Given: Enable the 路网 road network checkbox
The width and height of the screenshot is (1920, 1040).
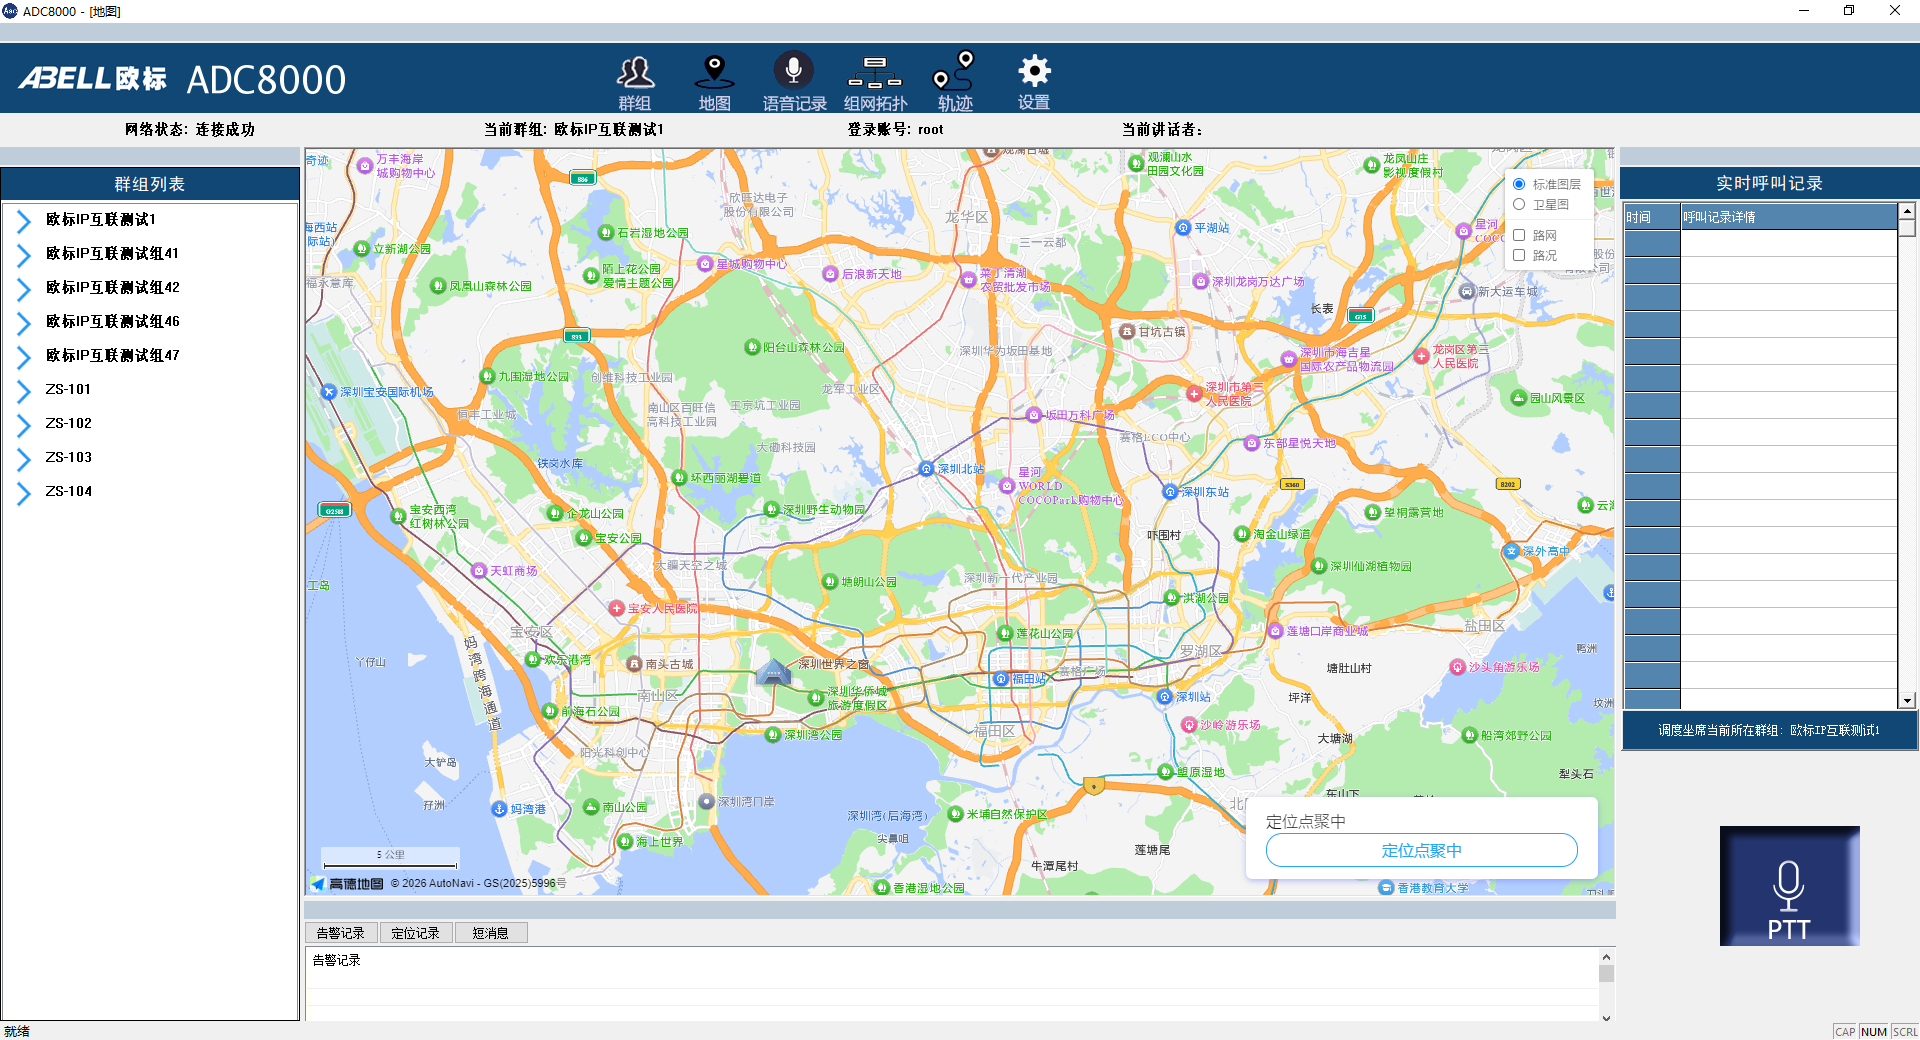Looking at the screenshot, I should coord(1519,235).
